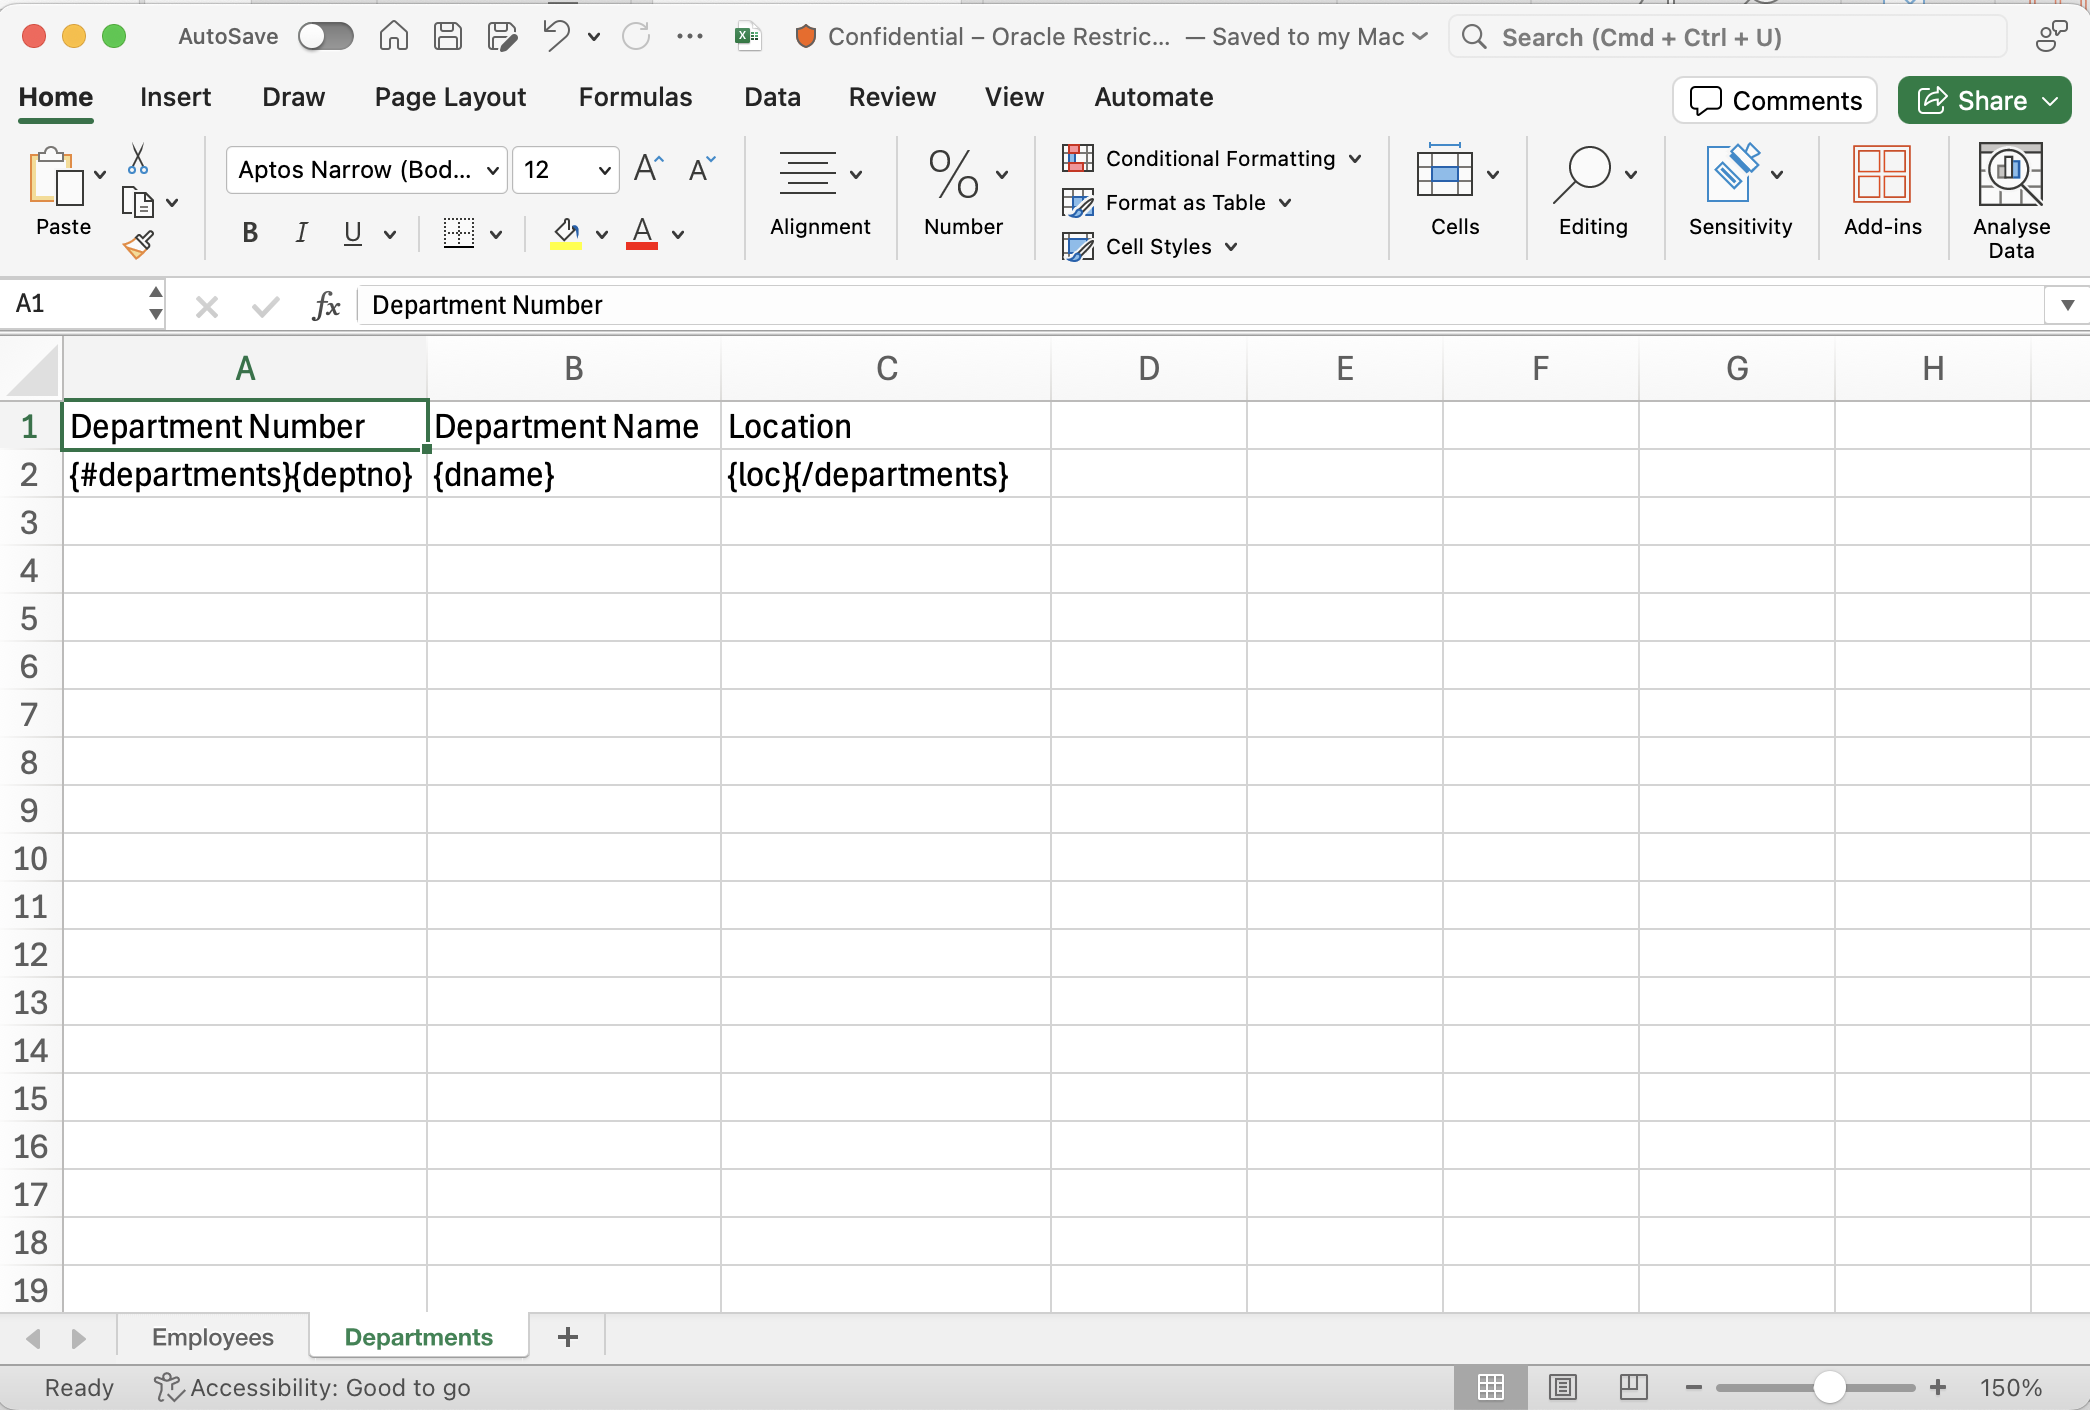Switch to Page Break Preview view icon
2090x1410 pixels.
[1633, 1387]
